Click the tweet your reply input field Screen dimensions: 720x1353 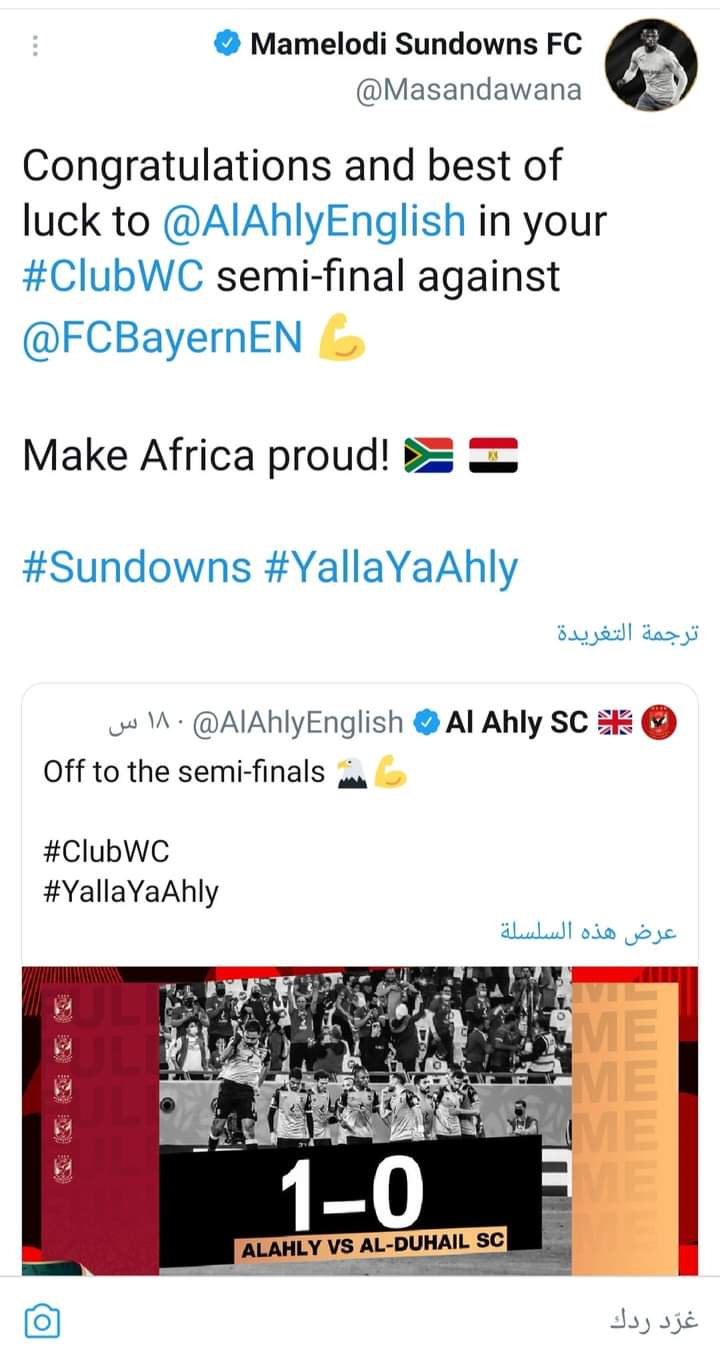tap(400, 1321)
